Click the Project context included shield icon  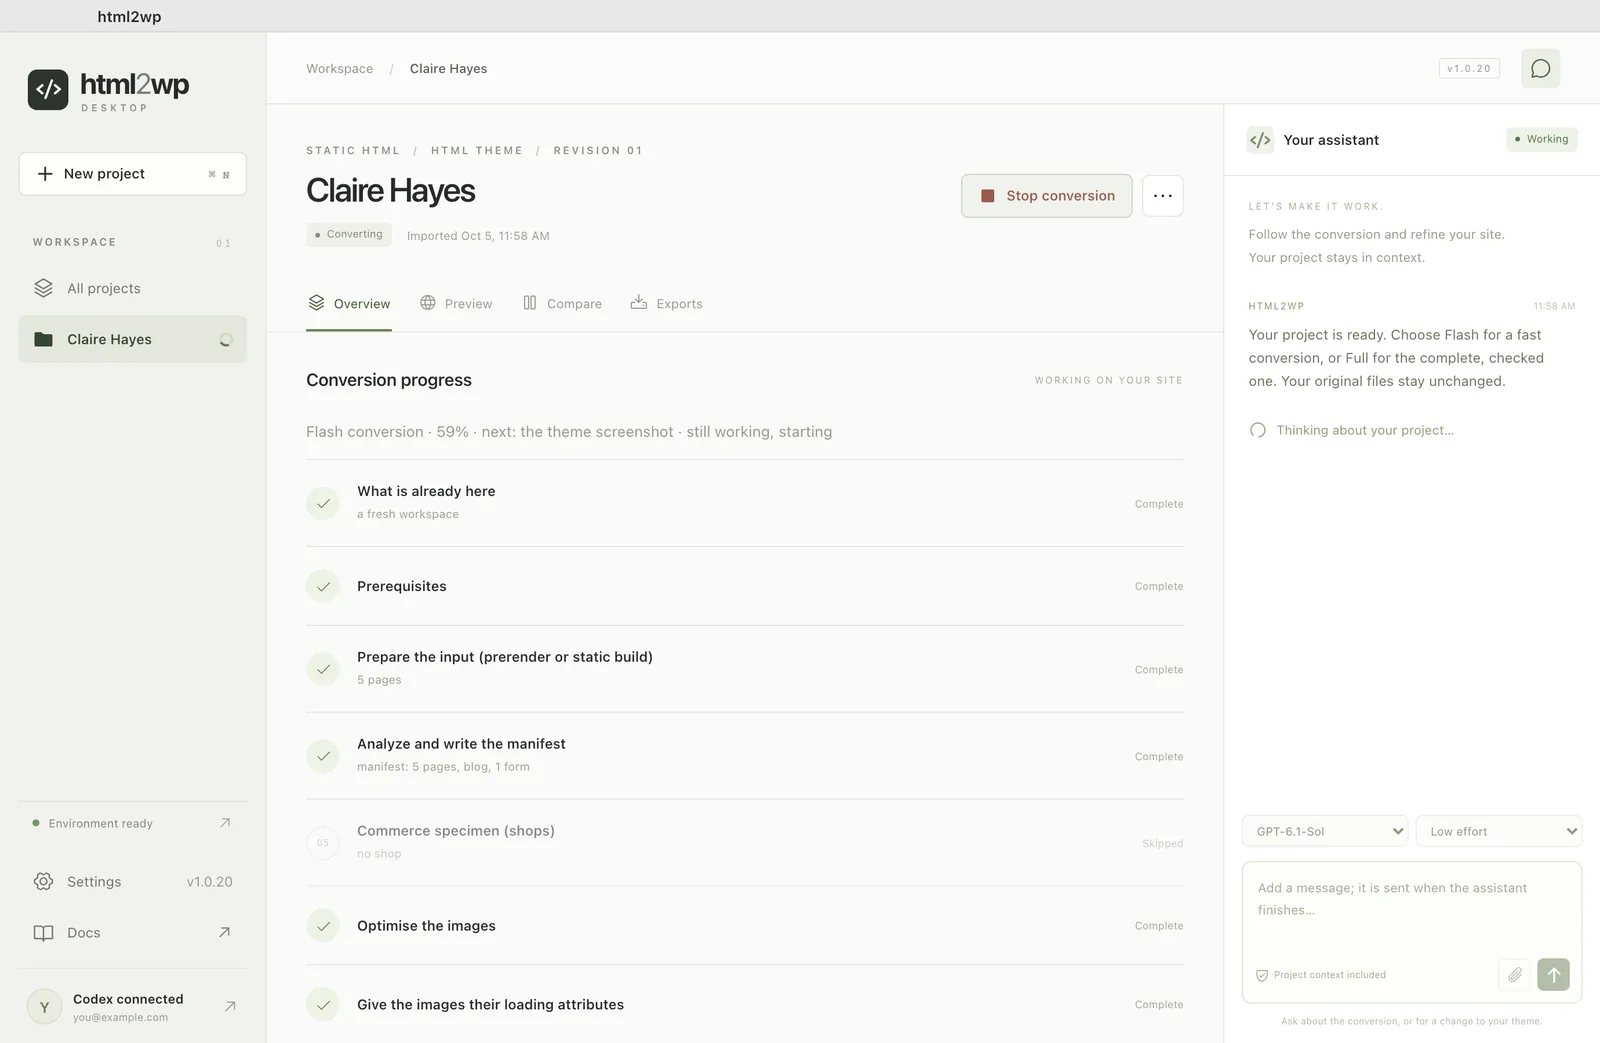click(1262, 975)
